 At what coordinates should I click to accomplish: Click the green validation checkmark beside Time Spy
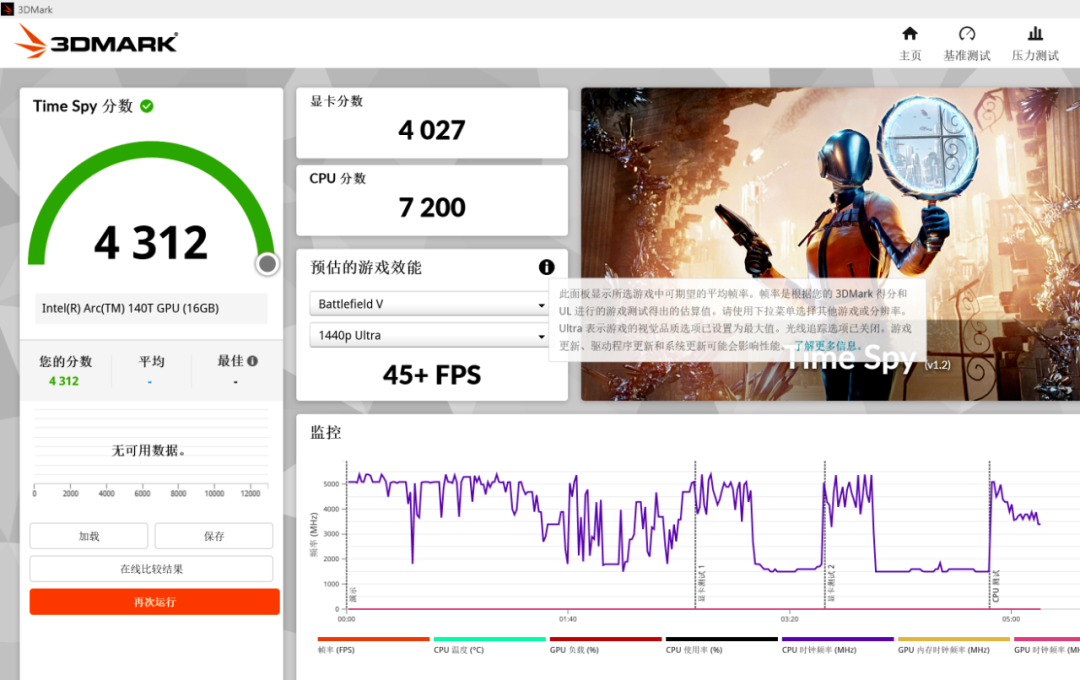point(147,106)
